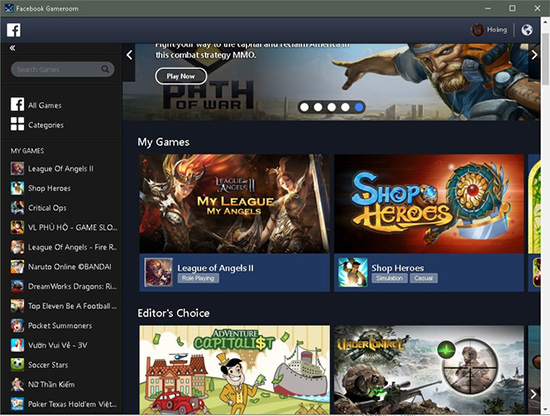Select VL PHÚ HỘ game icon
The height and width of the screenshot is (416, 550).
tap(17, 227)
